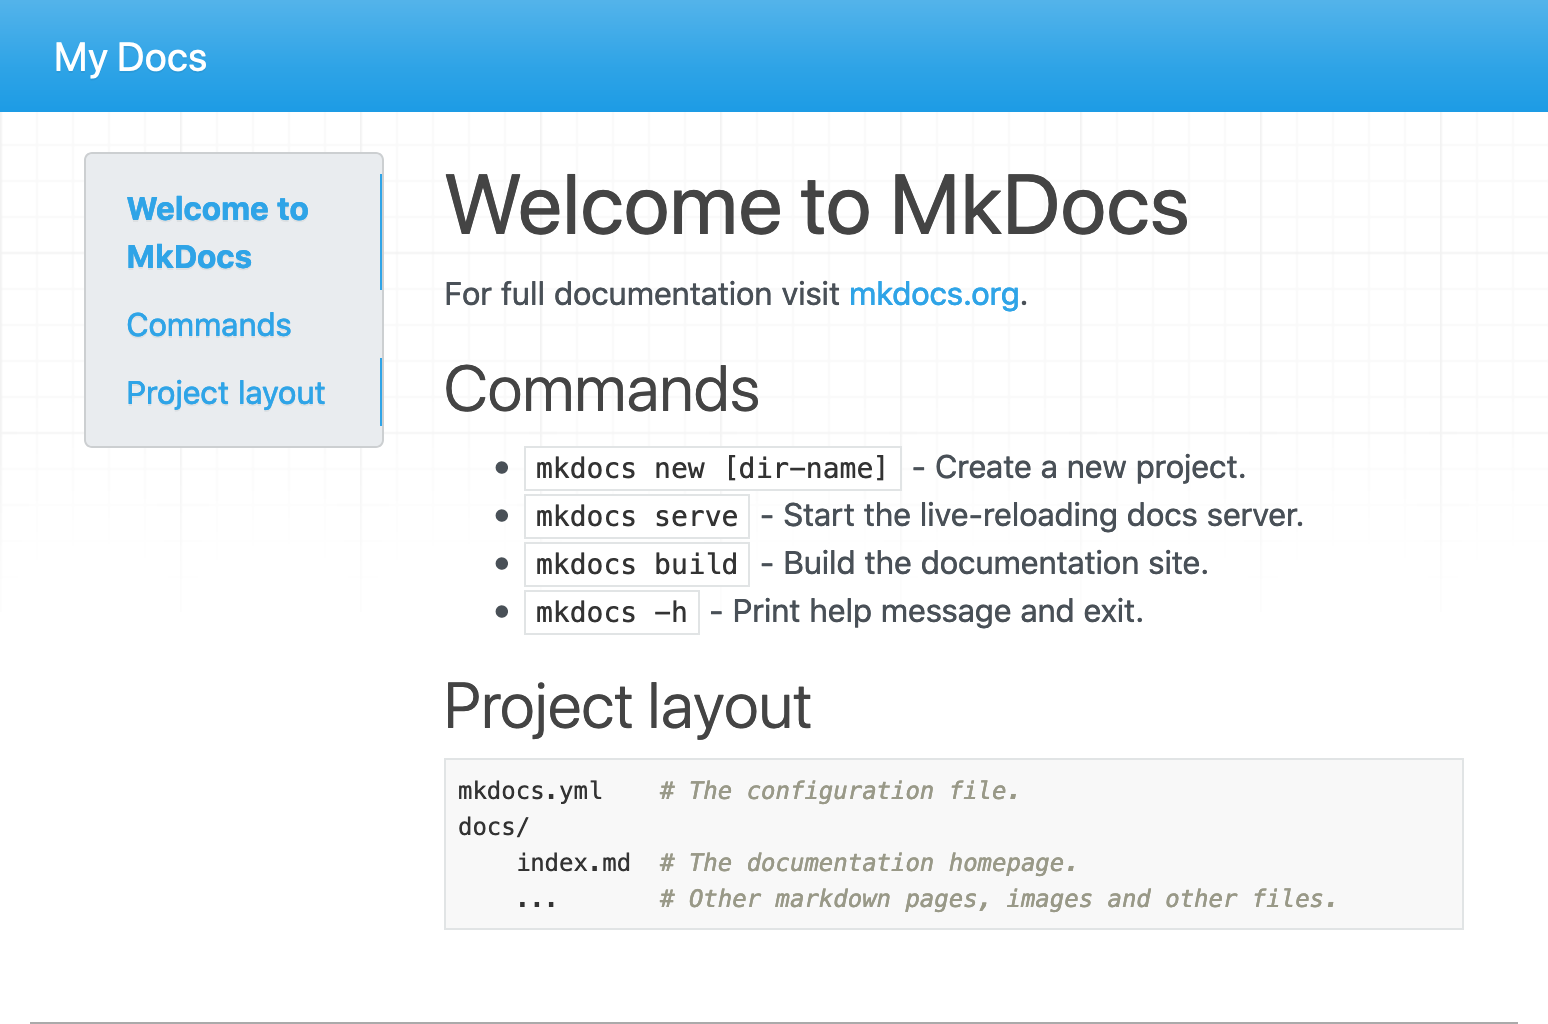Click the 'mkdocs new [dir-name]' code snippet
Screen dimensions: 1548x1024
712,468
